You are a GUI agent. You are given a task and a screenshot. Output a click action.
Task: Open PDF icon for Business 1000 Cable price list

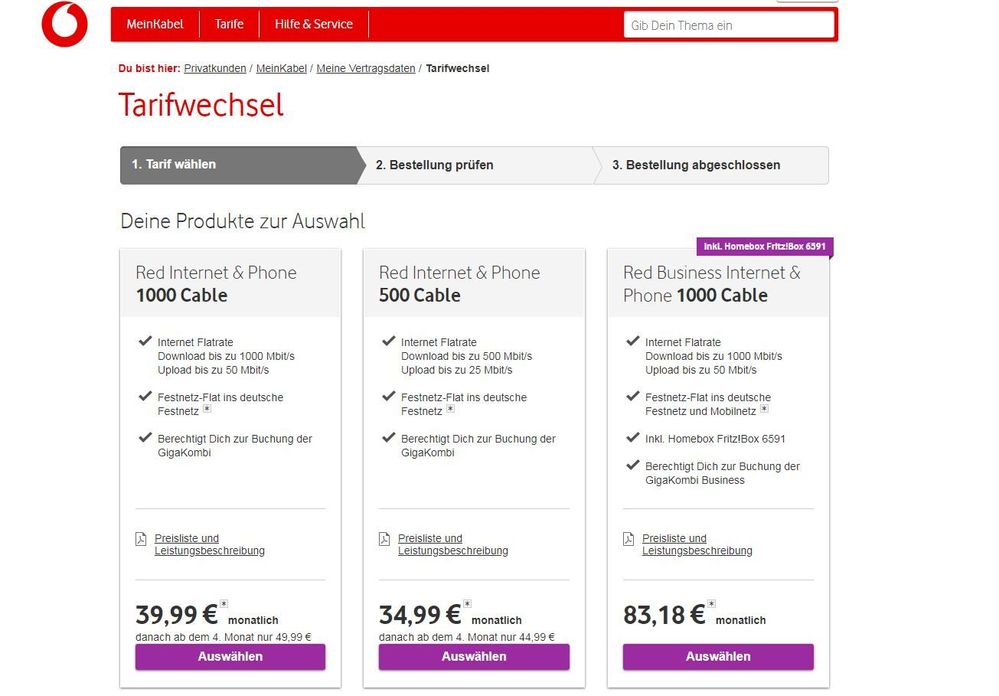click(x=628, y=539)
